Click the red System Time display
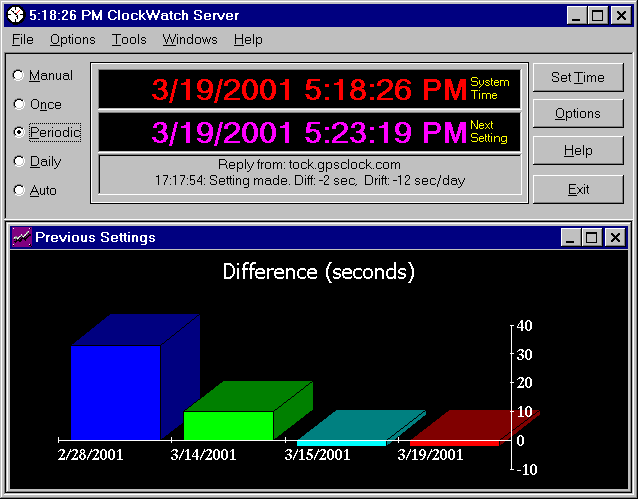 [309, 89]
